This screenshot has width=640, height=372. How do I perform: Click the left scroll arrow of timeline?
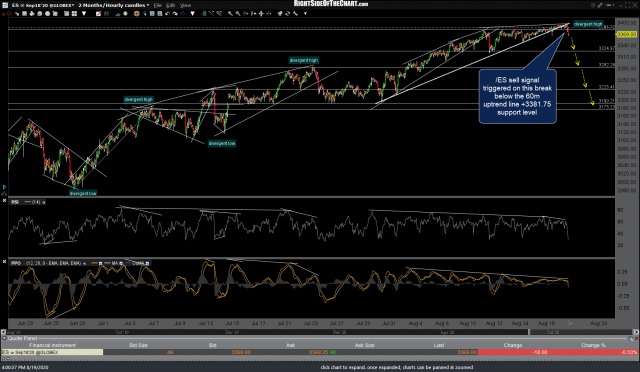coord(3,332)
